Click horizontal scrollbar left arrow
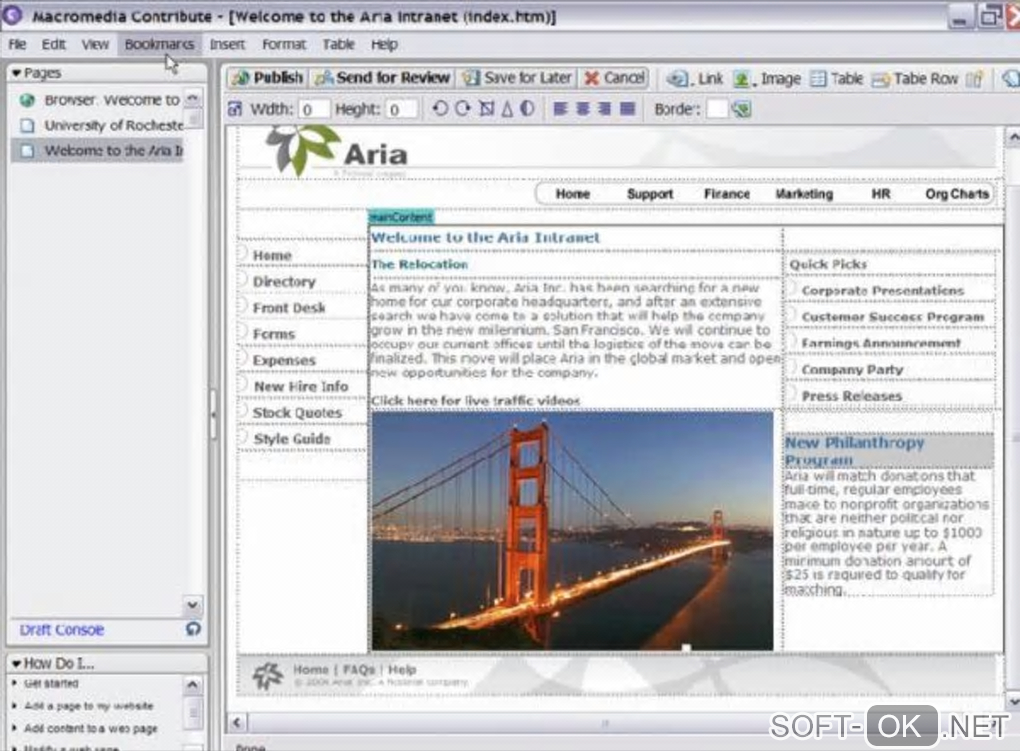 pos(236,722)
